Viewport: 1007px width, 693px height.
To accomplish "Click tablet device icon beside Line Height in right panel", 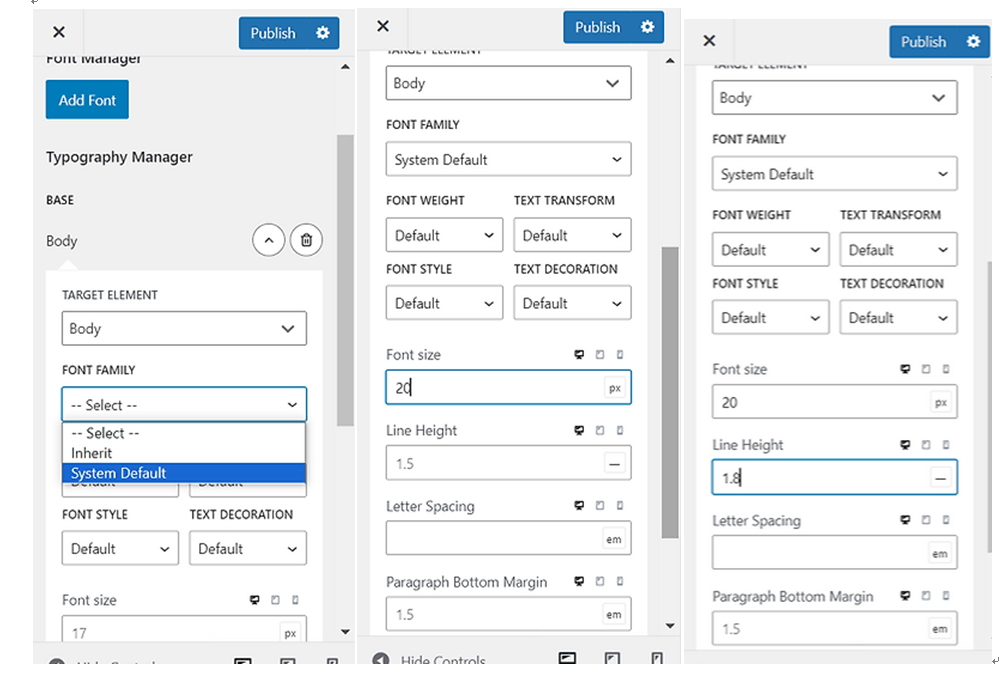I will (x=925, y=445).
